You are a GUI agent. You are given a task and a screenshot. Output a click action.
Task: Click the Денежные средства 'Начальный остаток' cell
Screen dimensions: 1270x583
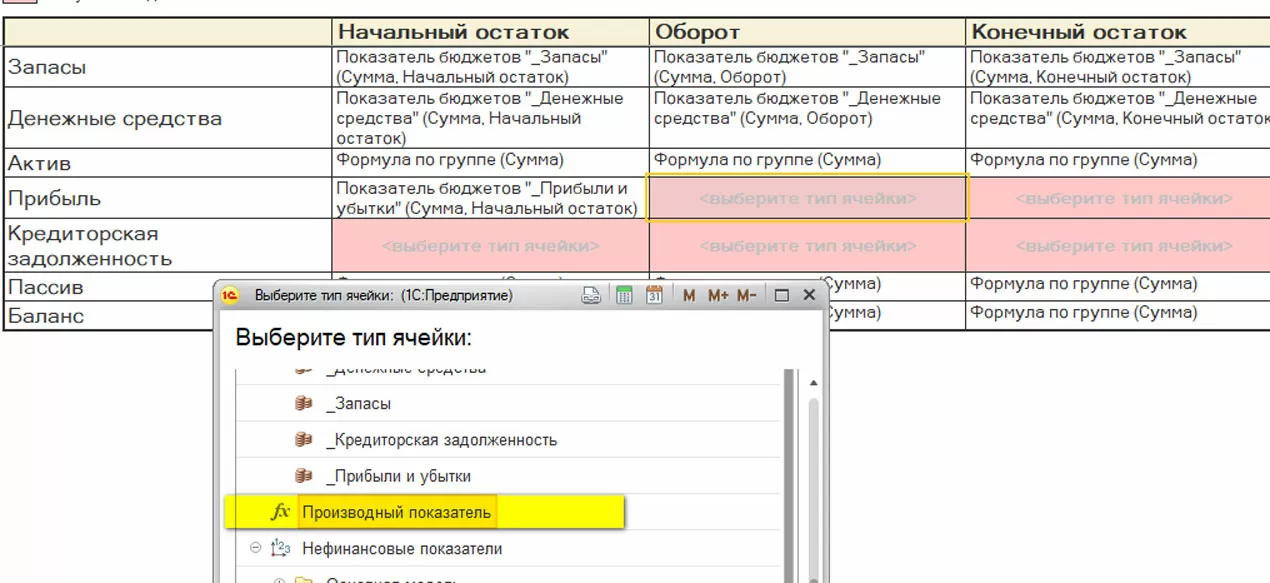point(490,118)
